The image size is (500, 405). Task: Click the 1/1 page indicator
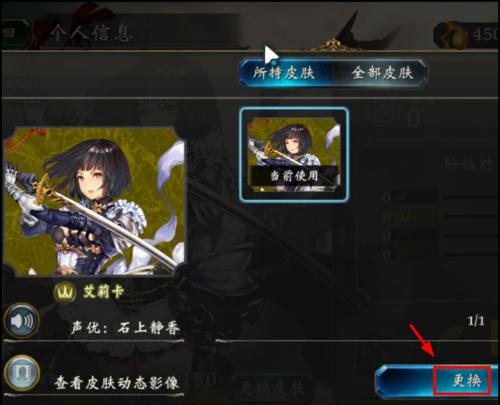tap(476, 321)
